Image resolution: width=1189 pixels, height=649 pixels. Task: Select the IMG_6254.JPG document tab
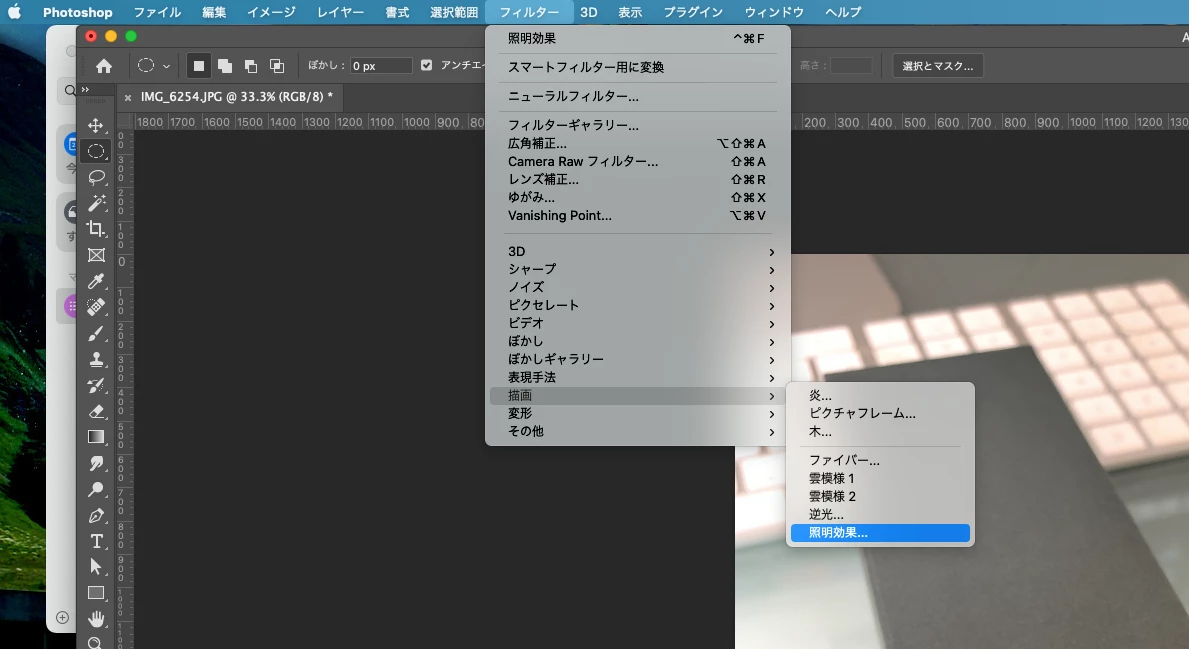coord(237,97)
